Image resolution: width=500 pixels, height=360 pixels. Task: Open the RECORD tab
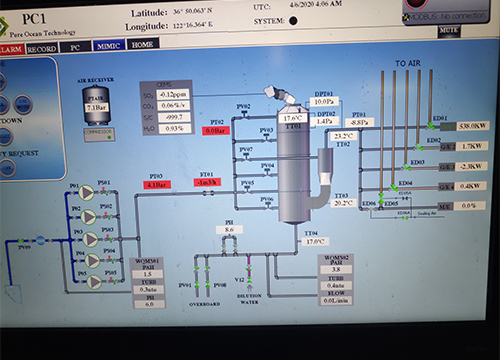click(x=42, y=49)
